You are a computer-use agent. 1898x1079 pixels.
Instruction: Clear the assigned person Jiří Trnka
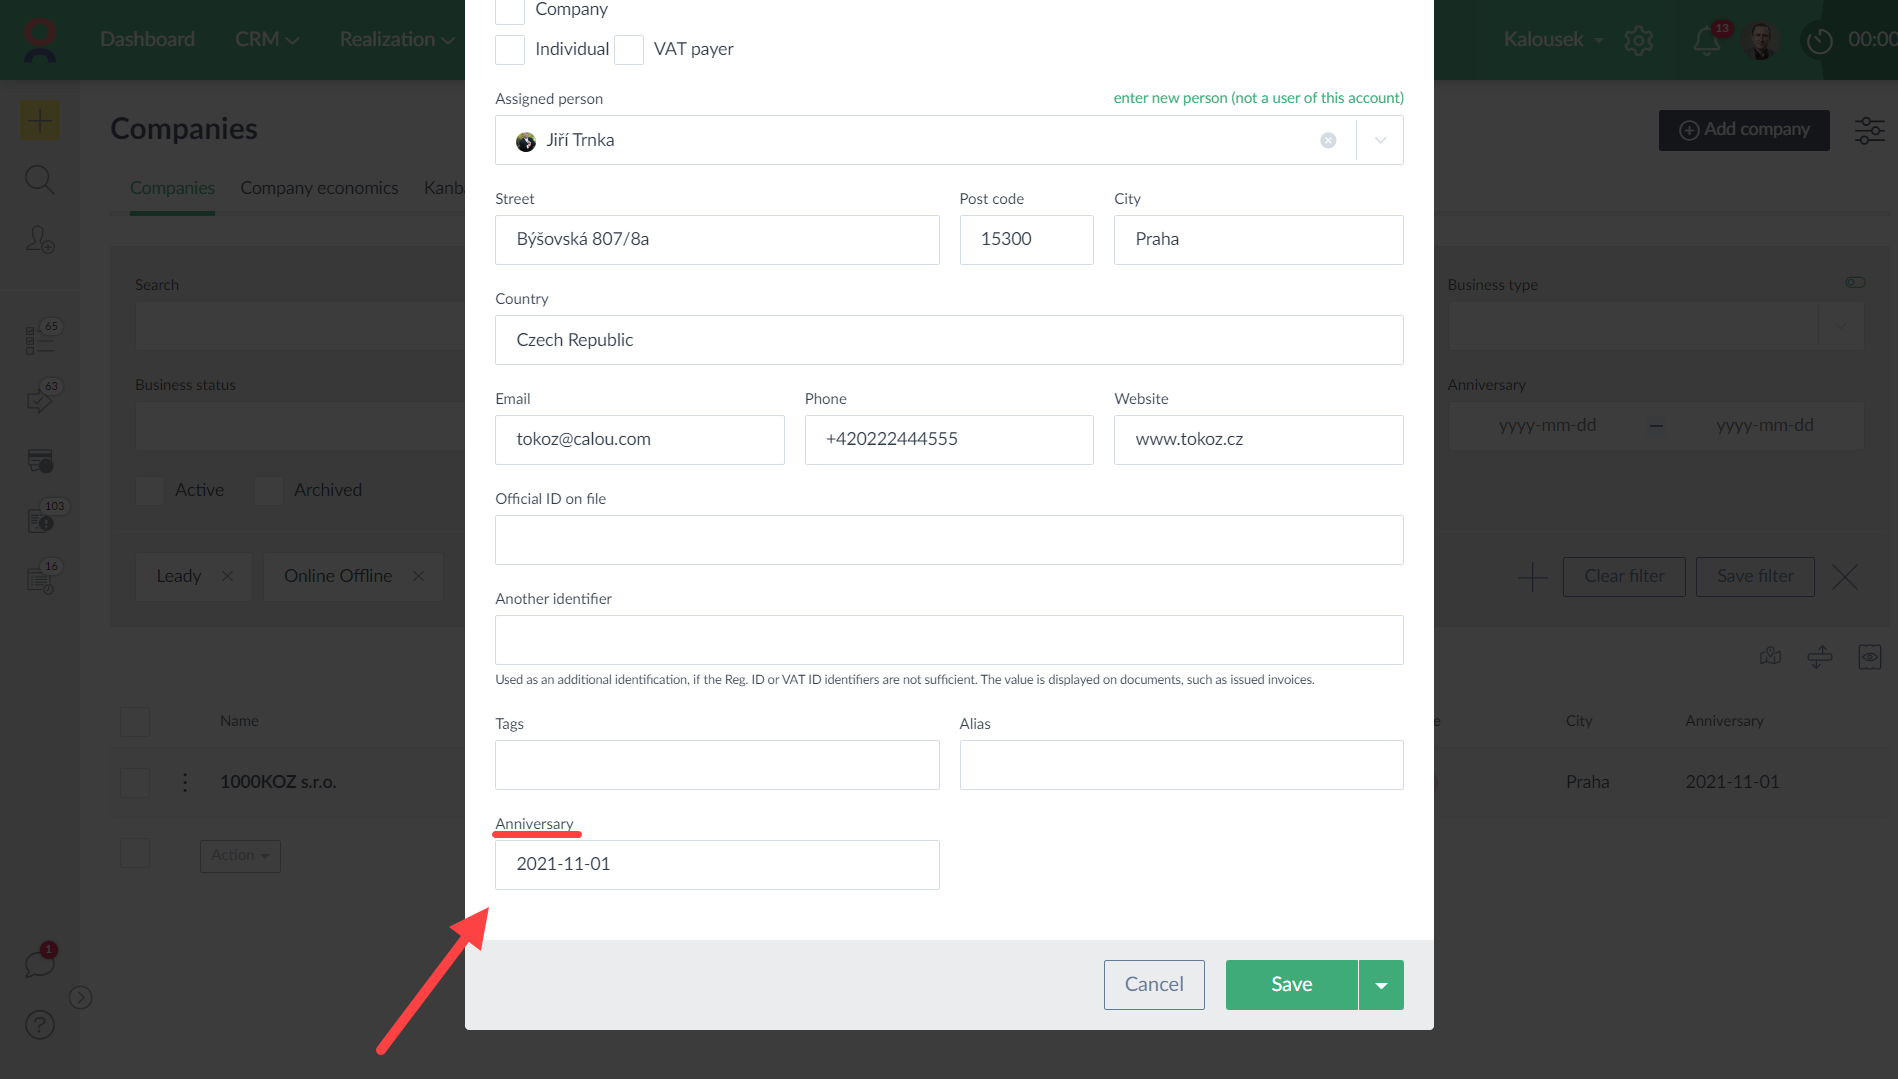1327,141
